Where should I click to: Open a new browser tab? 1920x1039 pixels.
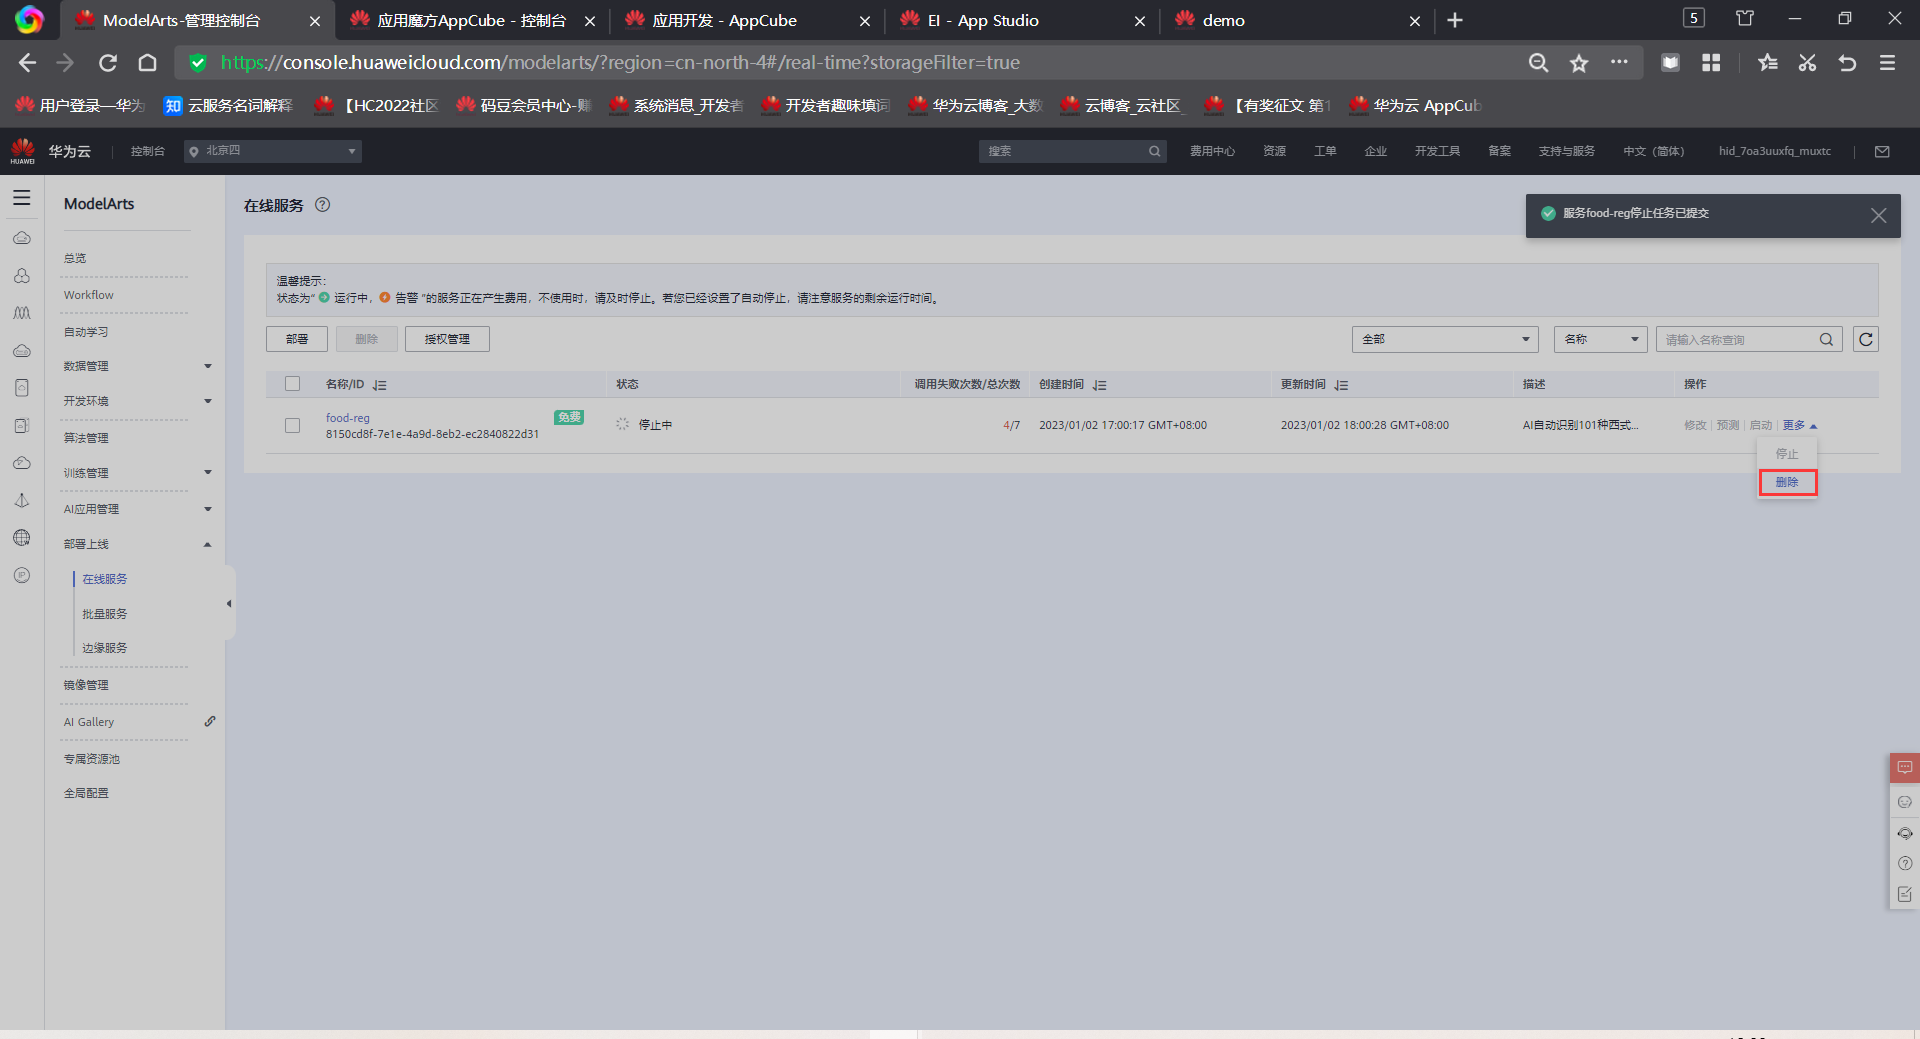tap(1455, 20)
